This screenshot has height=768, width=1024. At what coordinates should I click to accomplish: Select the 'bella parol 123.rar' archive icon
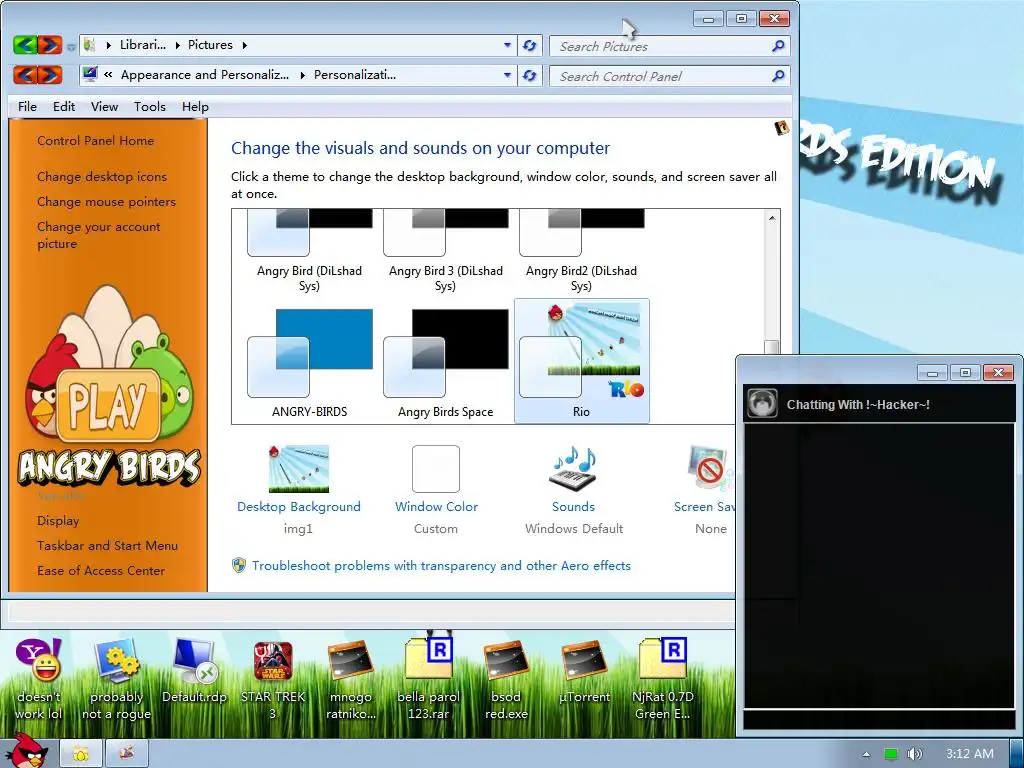[x=428, y=658]
